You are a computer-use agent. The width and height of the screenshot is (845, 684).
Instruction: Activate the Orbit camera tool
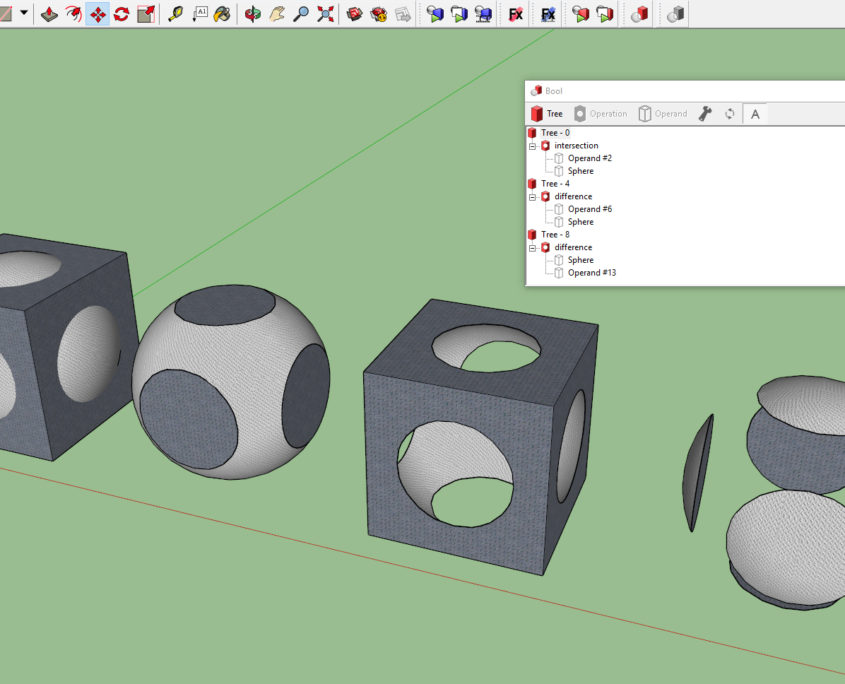253,14
